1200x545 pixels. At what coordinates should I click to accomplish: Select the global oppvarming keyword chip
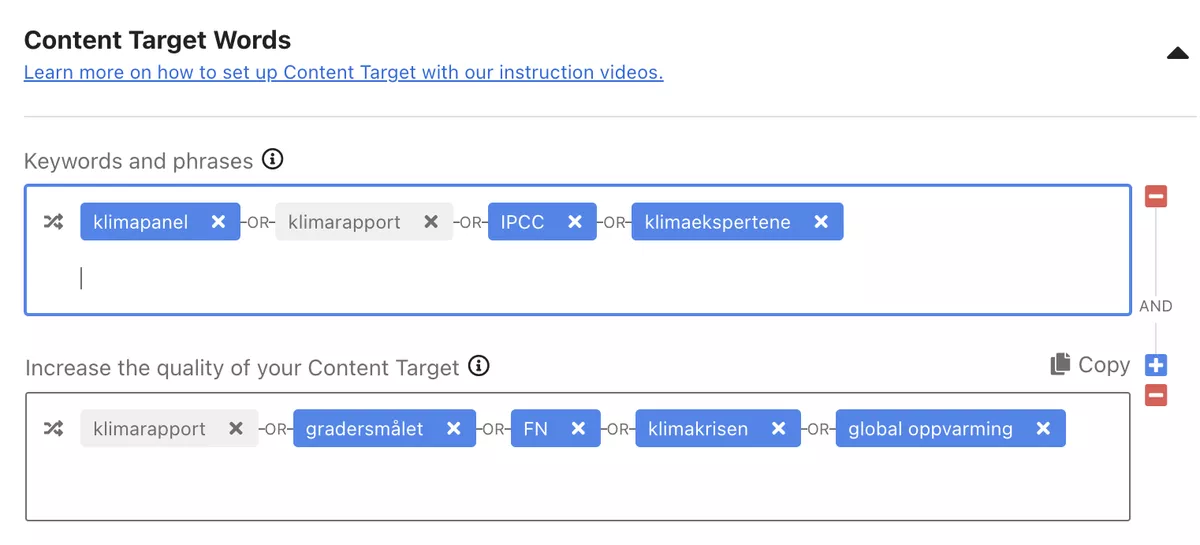click(930, 429)
